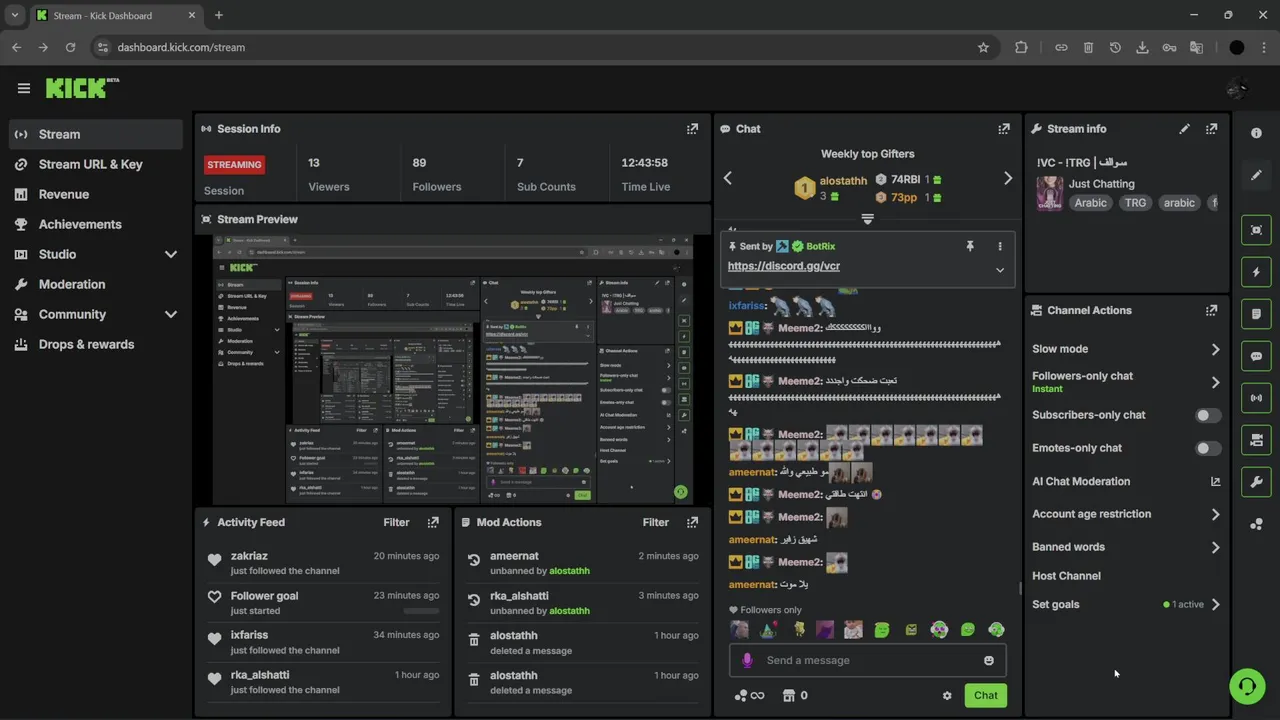Click the Follower goal progress bar
The width and height of the screenshot is (1280, 720).
tap(421, 610)
